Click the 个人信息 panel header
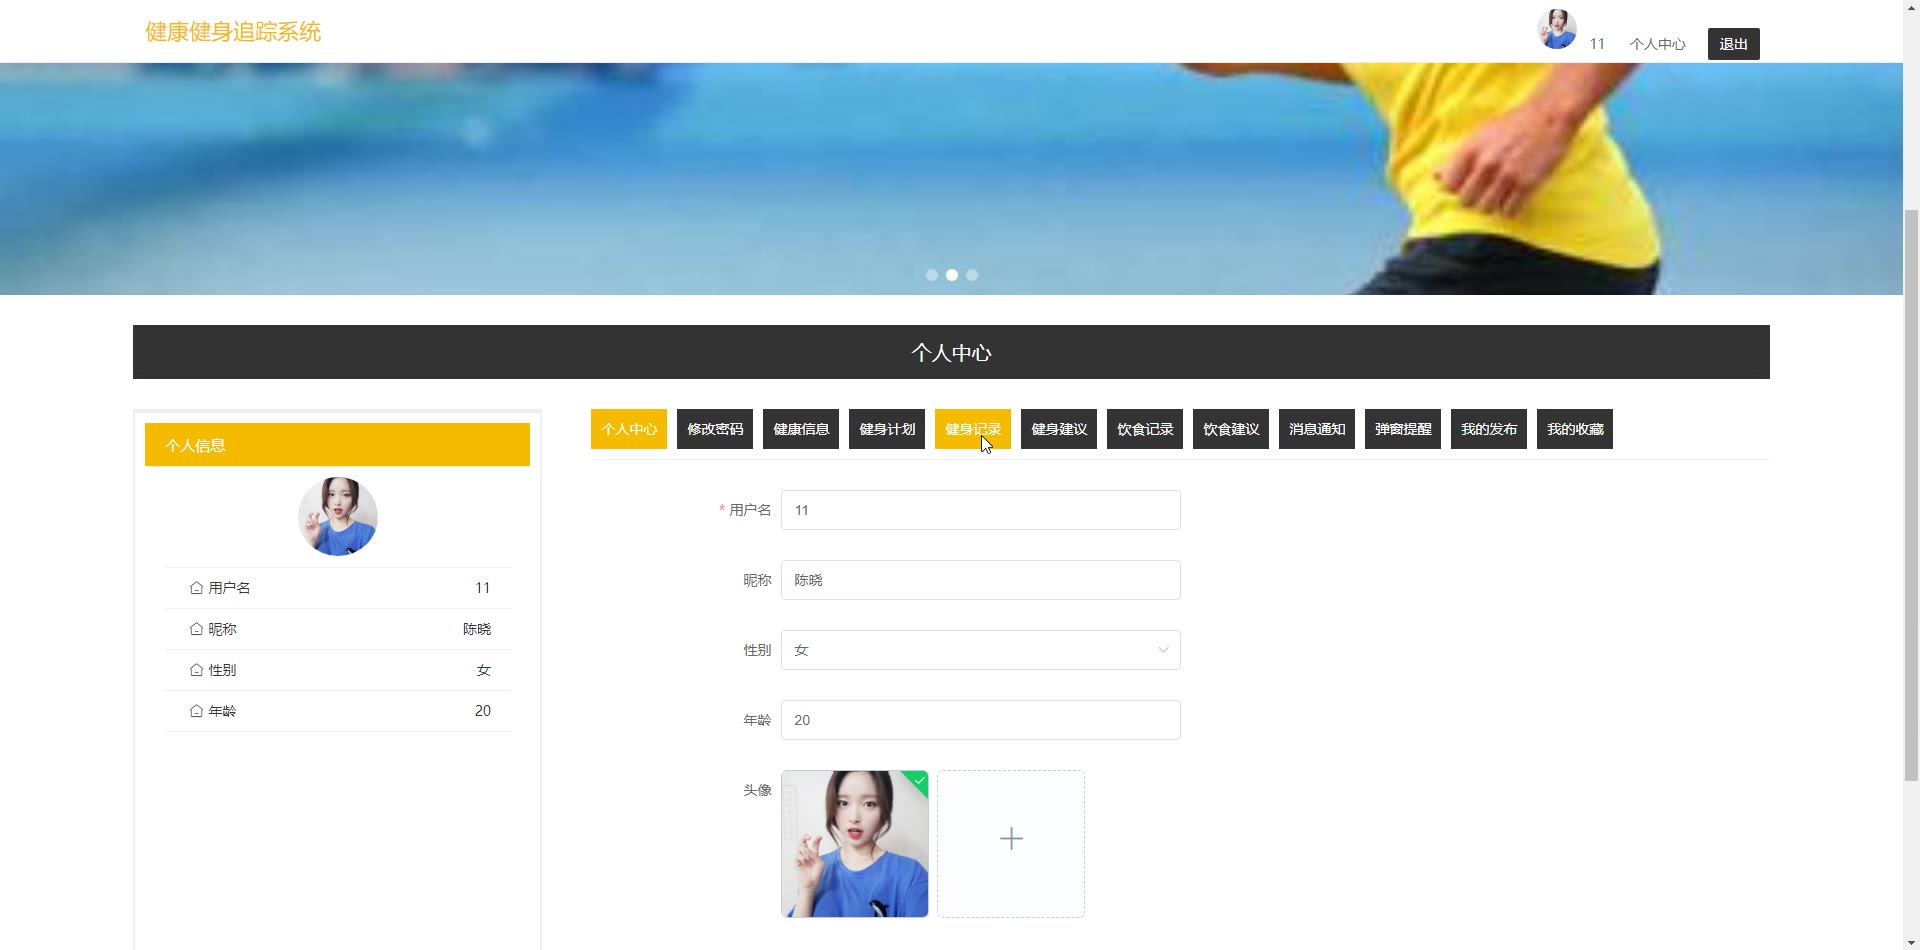Screen dimensions: 1920x950 coord(337,445)
